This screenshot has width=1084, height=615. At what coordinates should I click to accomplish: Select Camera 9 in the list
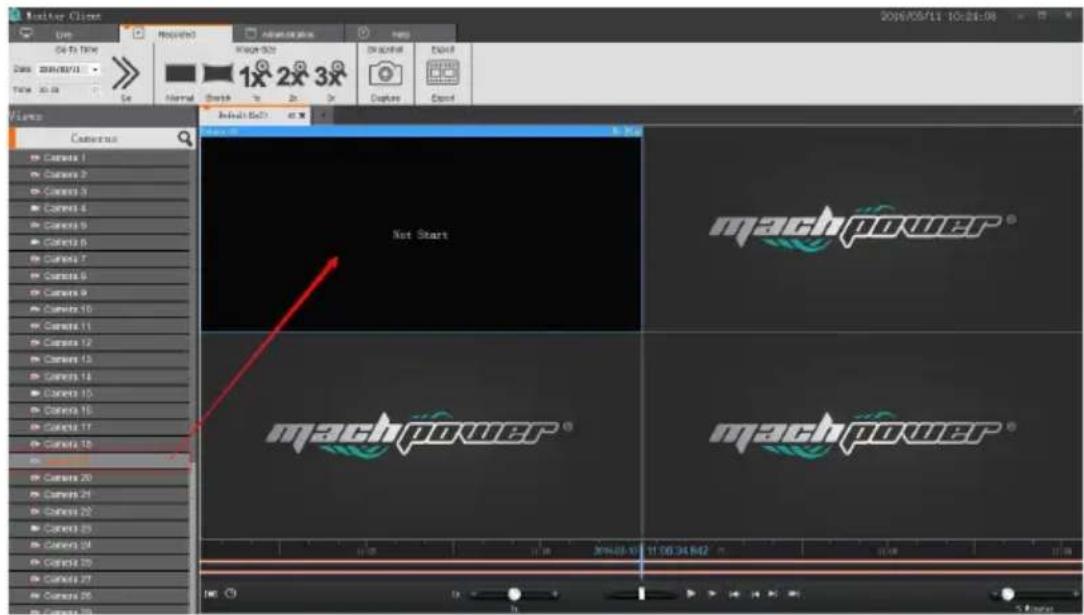(100, 293)
